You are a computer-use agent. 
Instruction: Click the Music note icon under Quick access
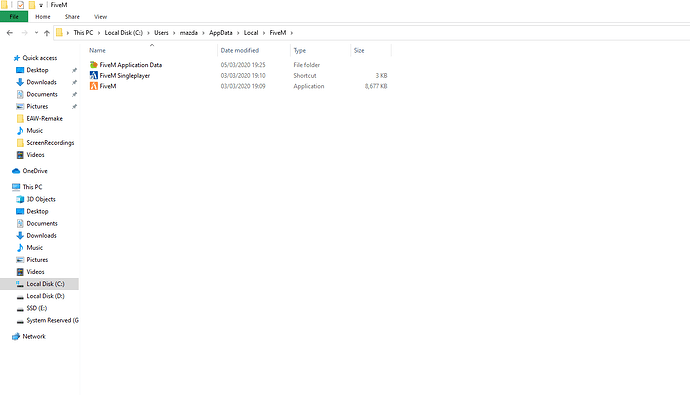pyautogui.click(x=20, y=131)
